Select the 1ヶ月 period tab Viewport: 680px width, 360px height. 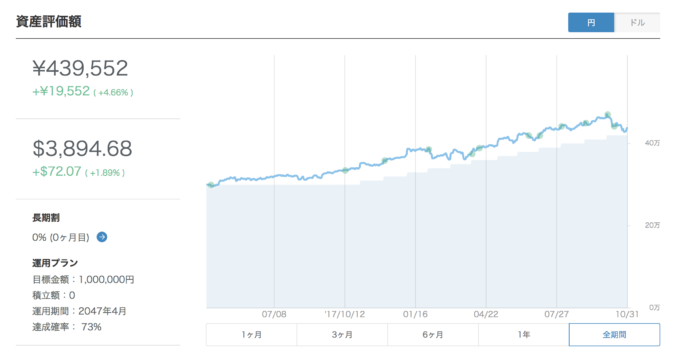[252, 334]
